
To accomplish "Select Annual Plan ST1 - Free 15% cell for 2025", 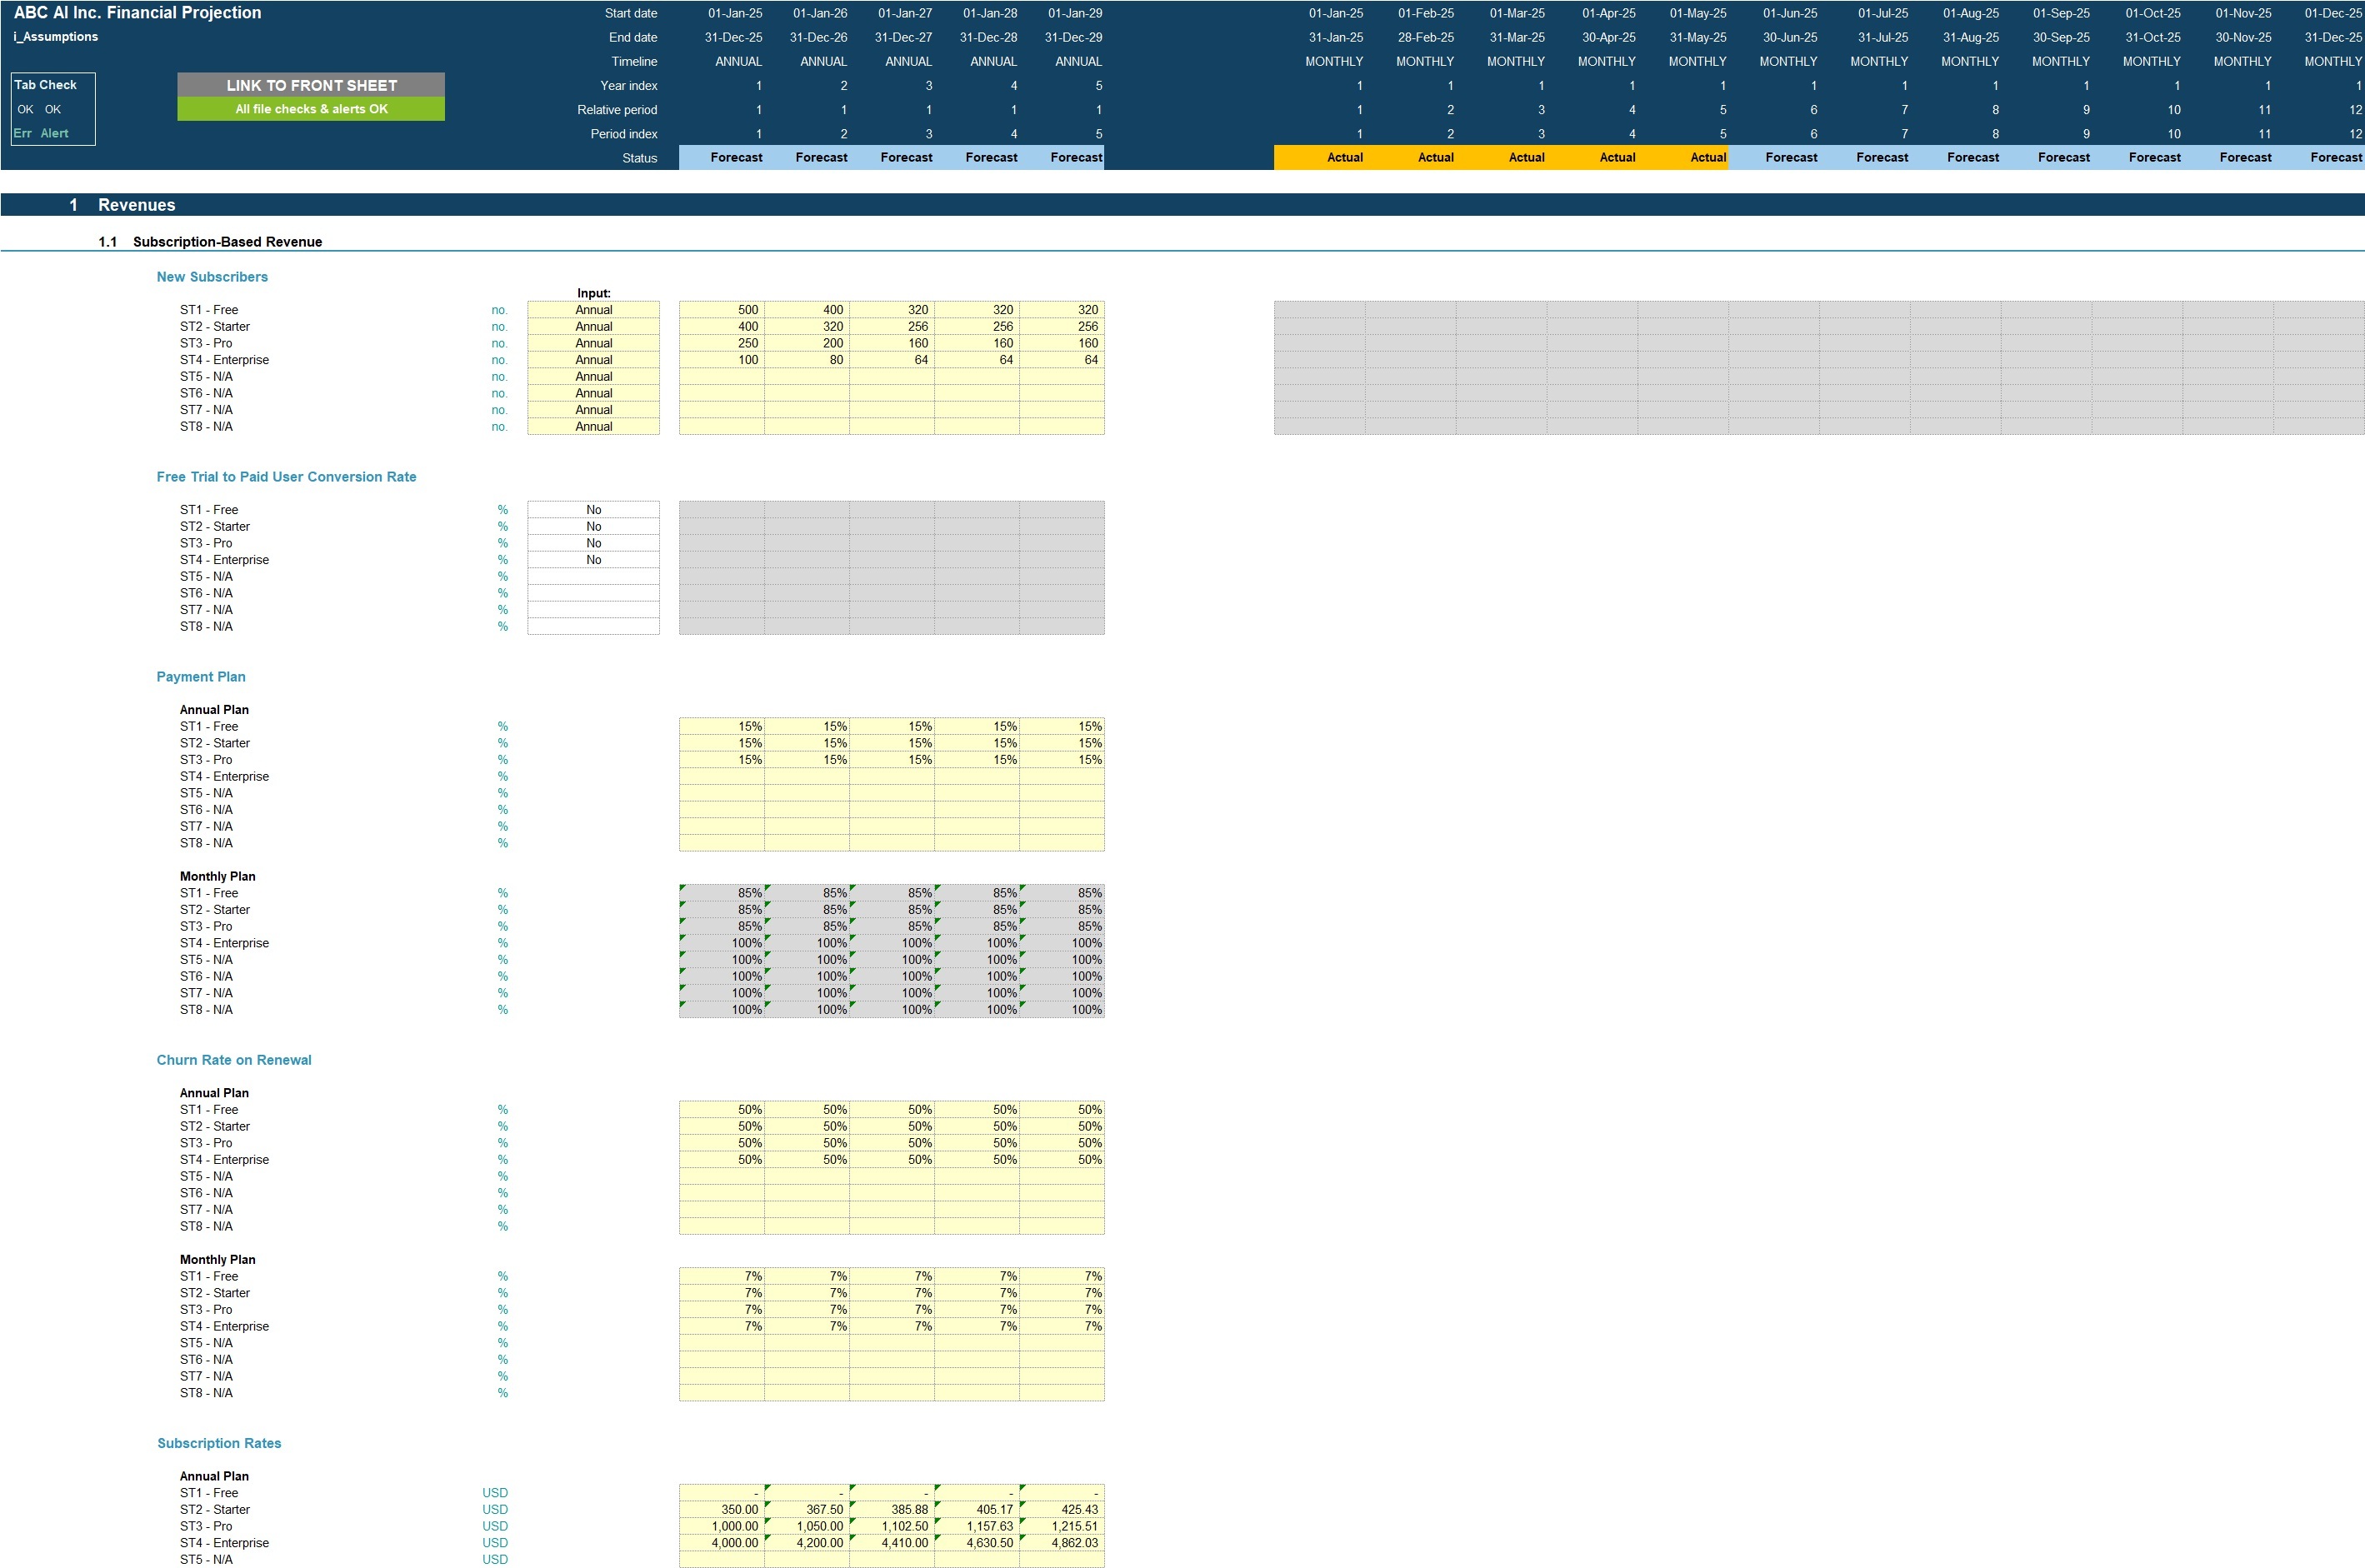I will click(x=722, y=727).
